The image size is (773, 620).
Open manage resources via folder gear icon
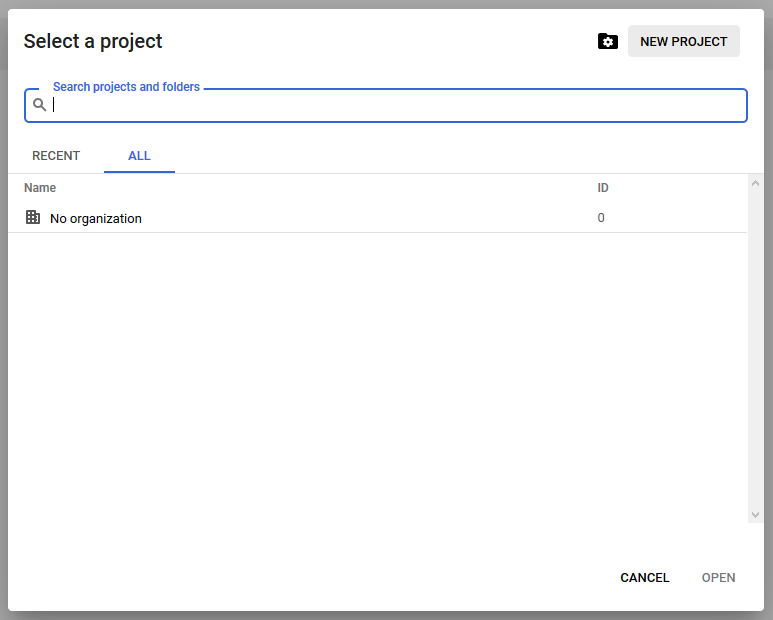click(x=607, y=41)
